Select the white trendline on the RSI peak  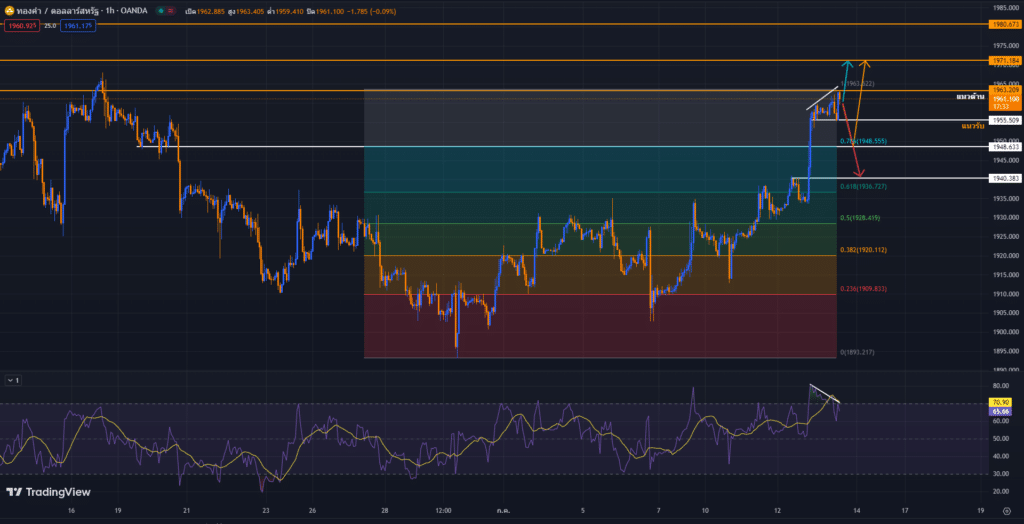[825, 393]
